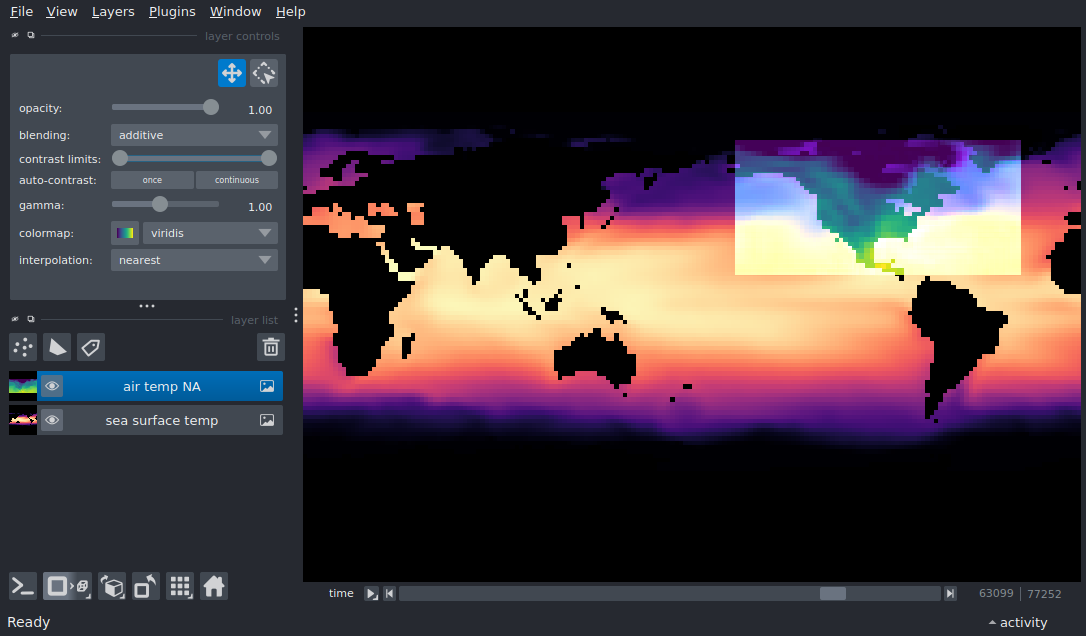The width and height of the screenshot is (1086, 636).
Task: Select the air temp NA layer
Action: [161, 386]
